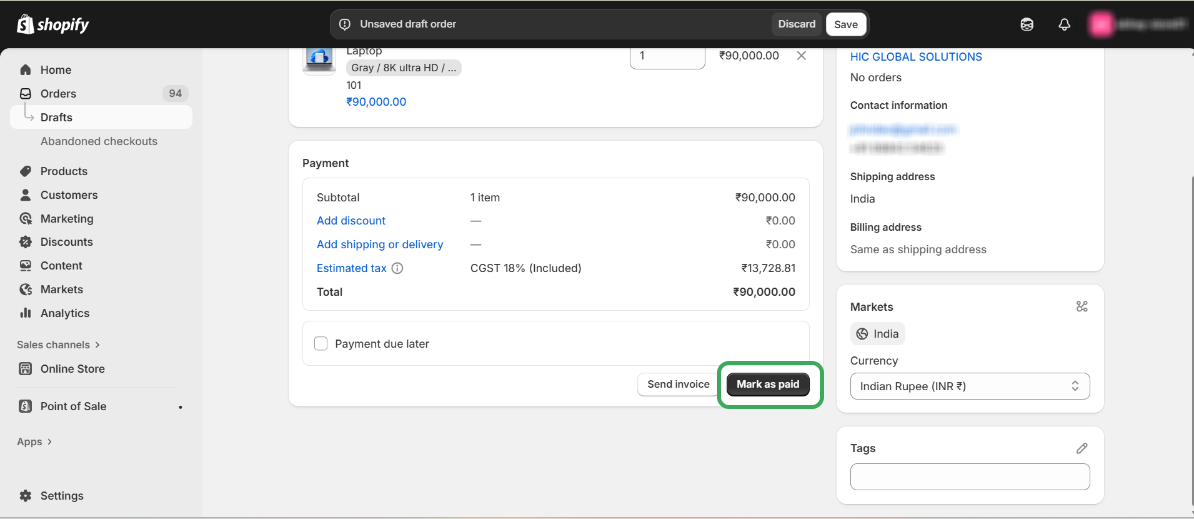Click the Send invoice button
The image size is (1194, 519).
(x=678, y=384)
